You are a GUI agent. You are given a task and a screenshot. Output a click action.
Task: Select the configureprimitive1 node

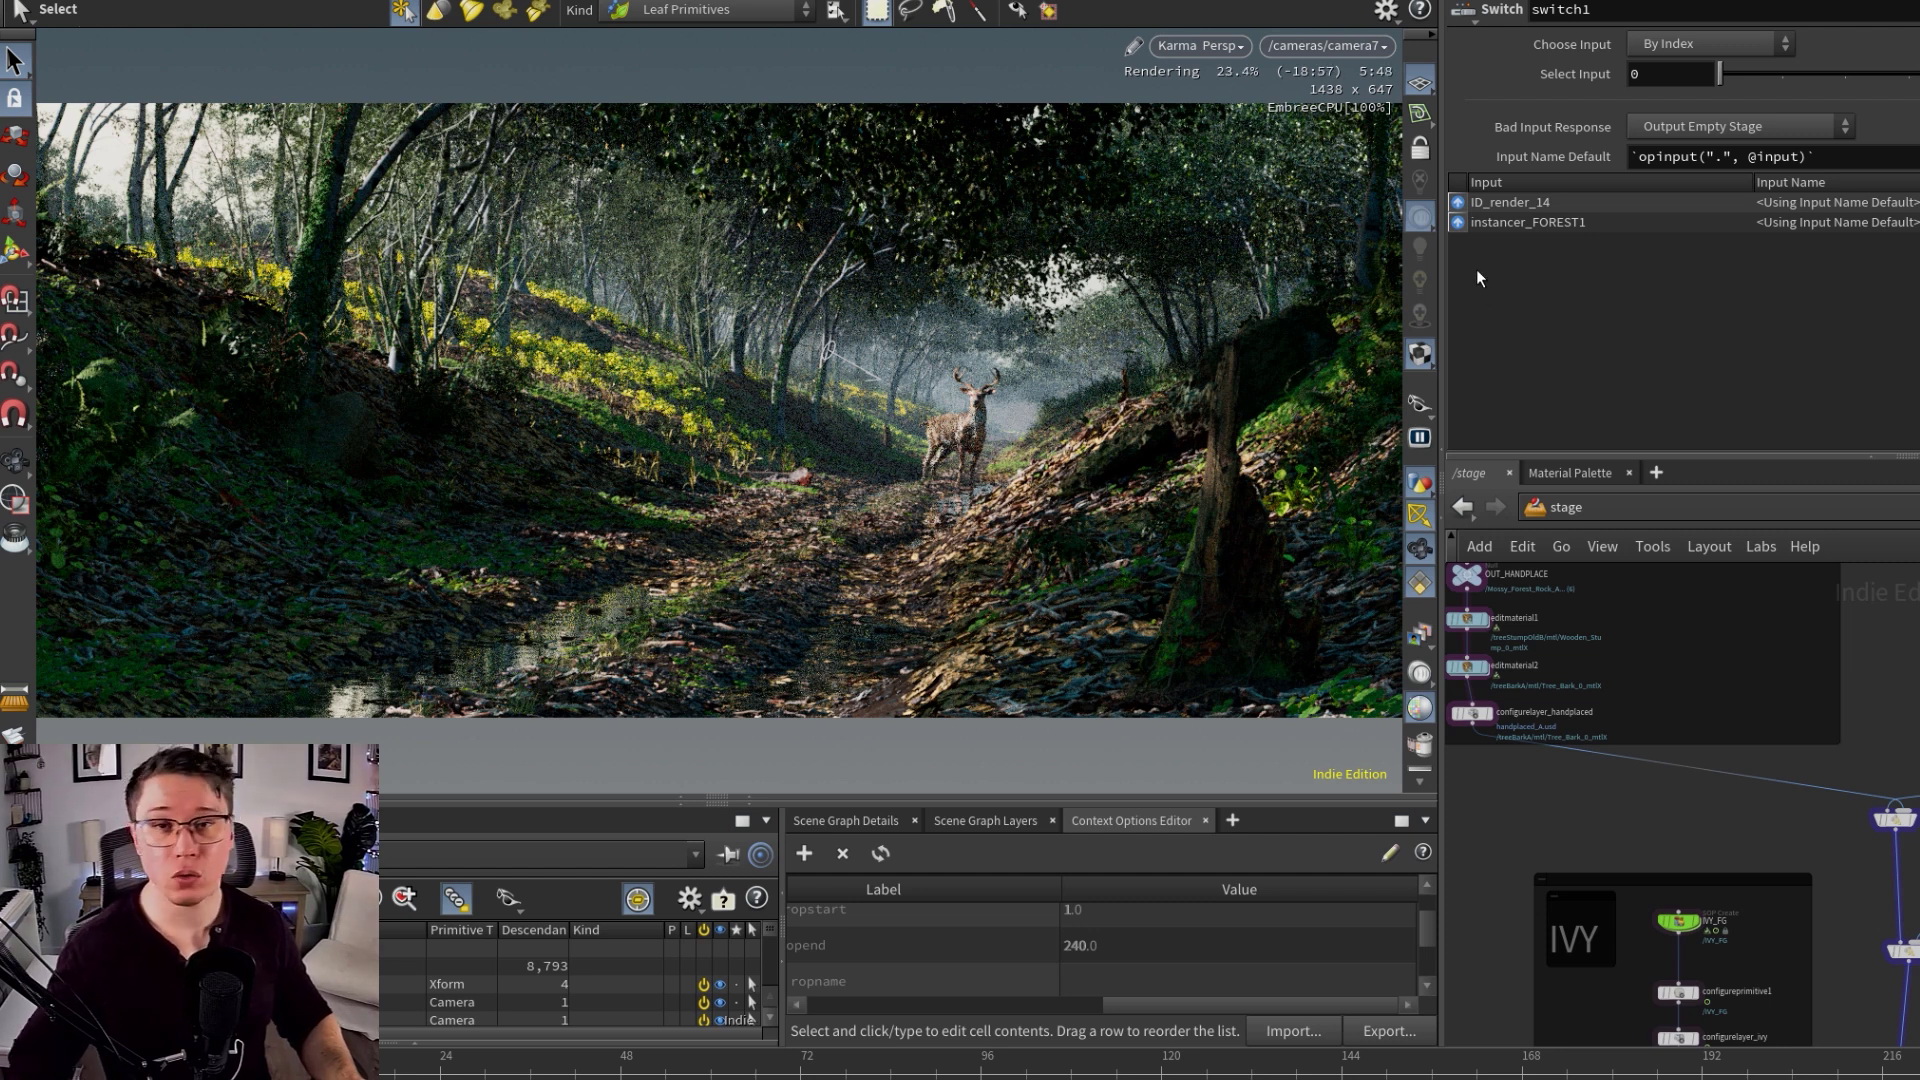(x=1678, y=993)
